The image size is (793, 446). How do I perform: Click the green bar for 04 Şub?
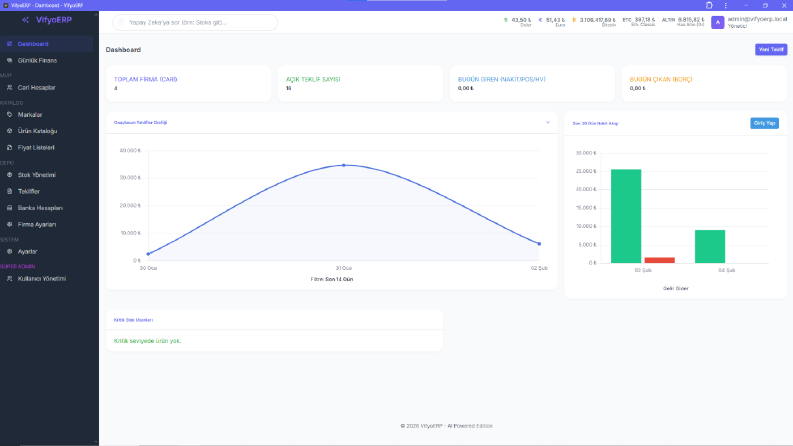[710, 247]
